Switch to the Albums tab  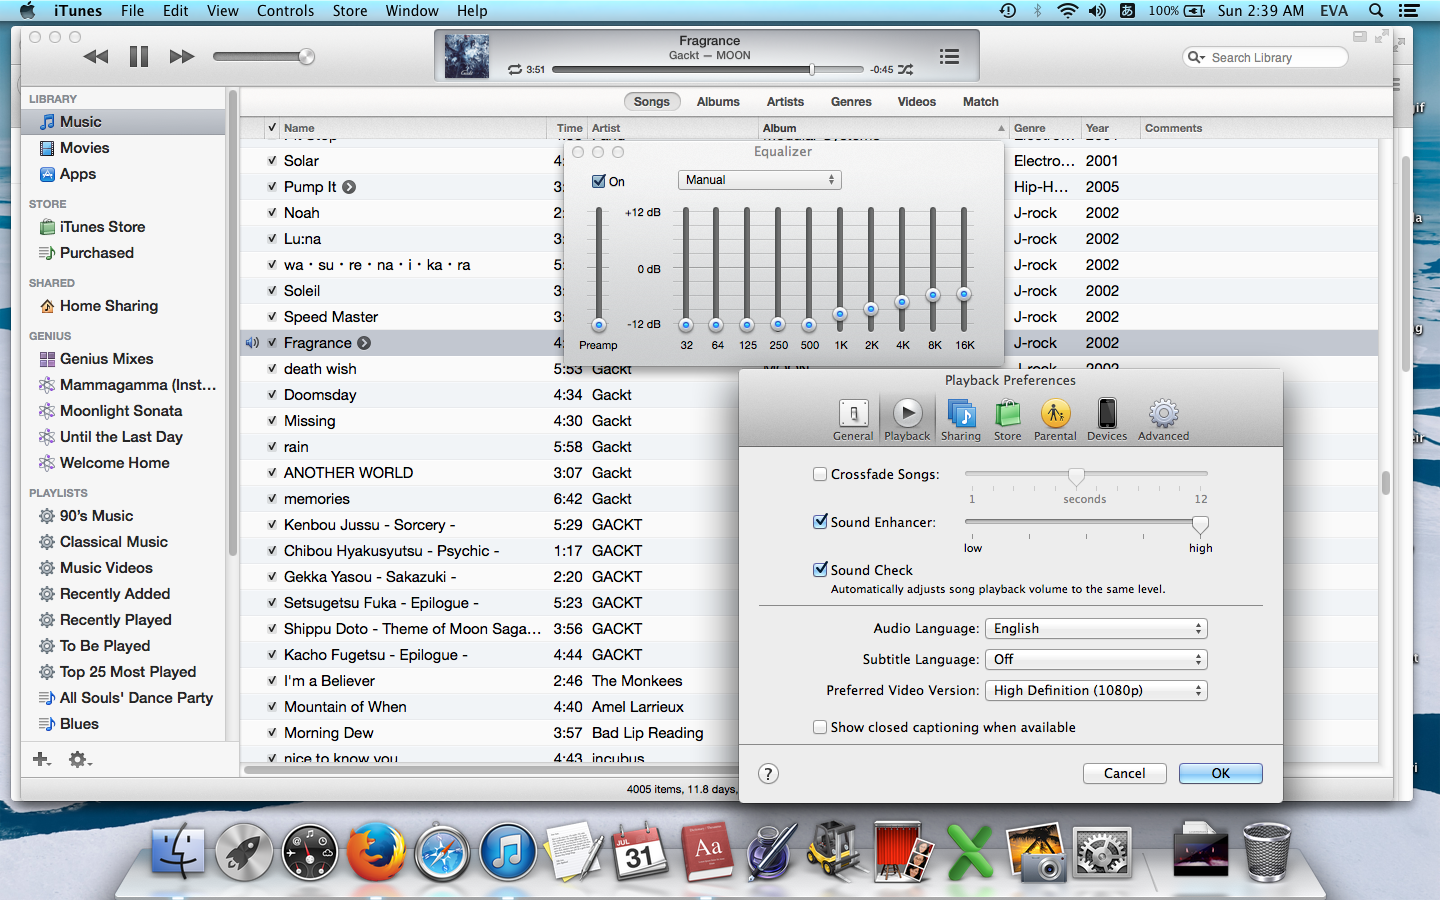point(718,102)
